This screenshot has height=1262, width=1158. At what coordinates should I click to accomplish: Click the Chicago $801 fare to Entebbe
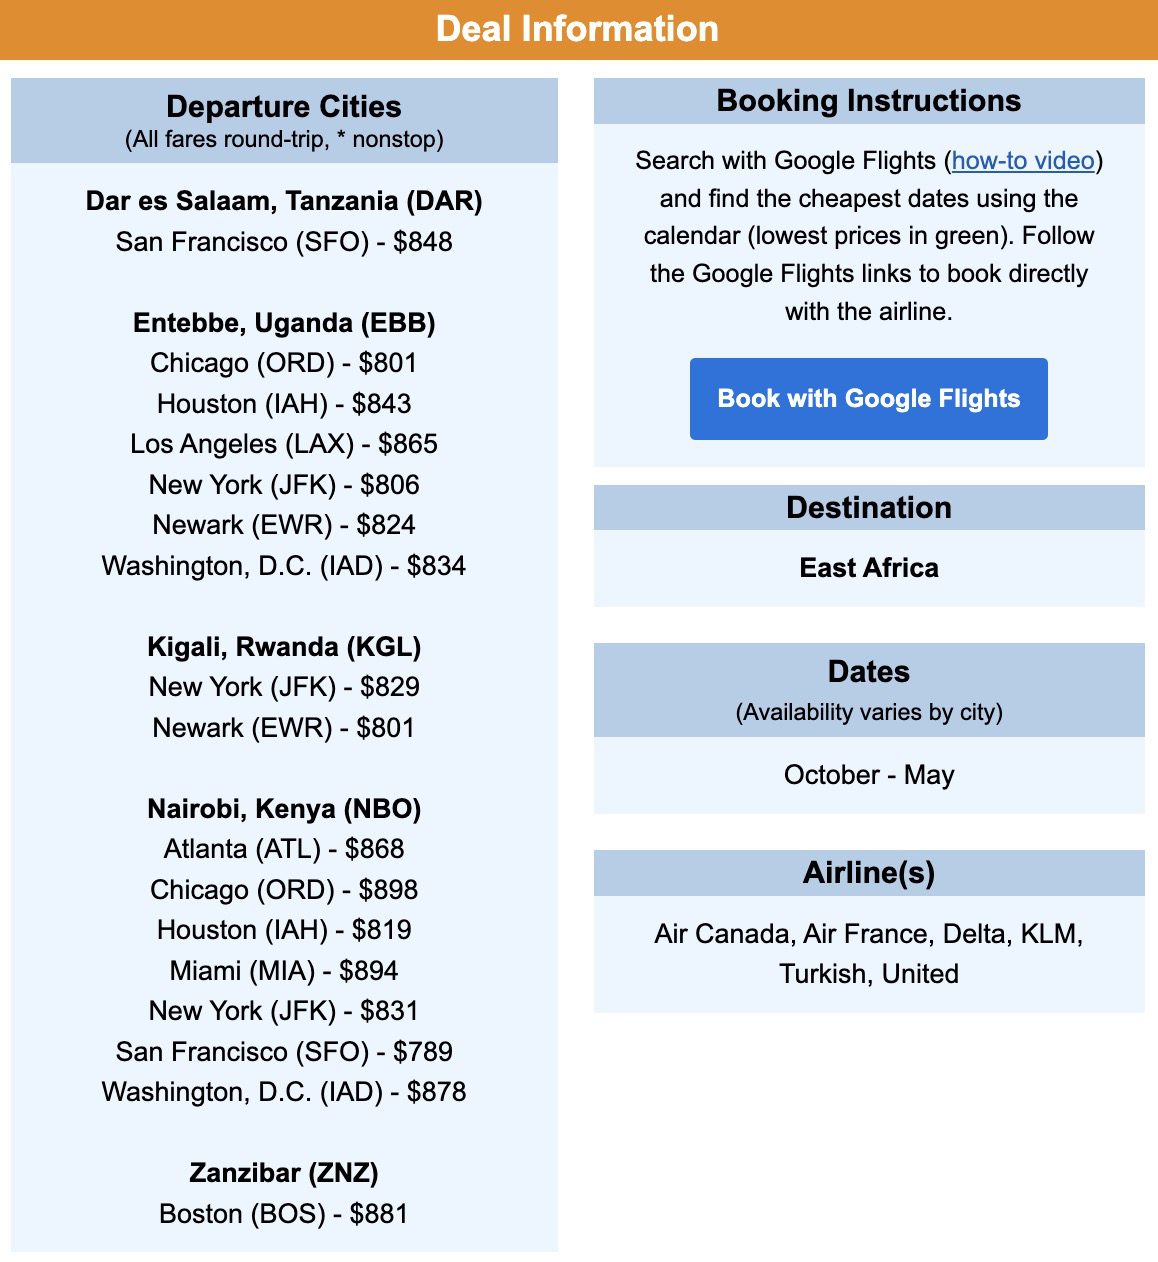[x=284, y=363]
